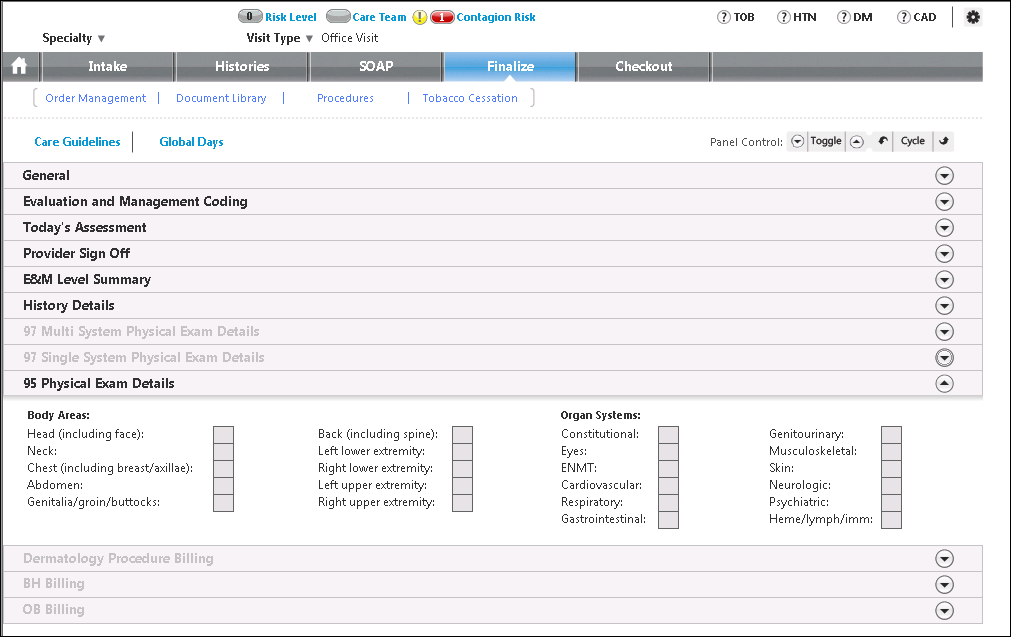Open Global Days link
The height and width of the screenshot is (637, 1011).
tap(191, 142)
